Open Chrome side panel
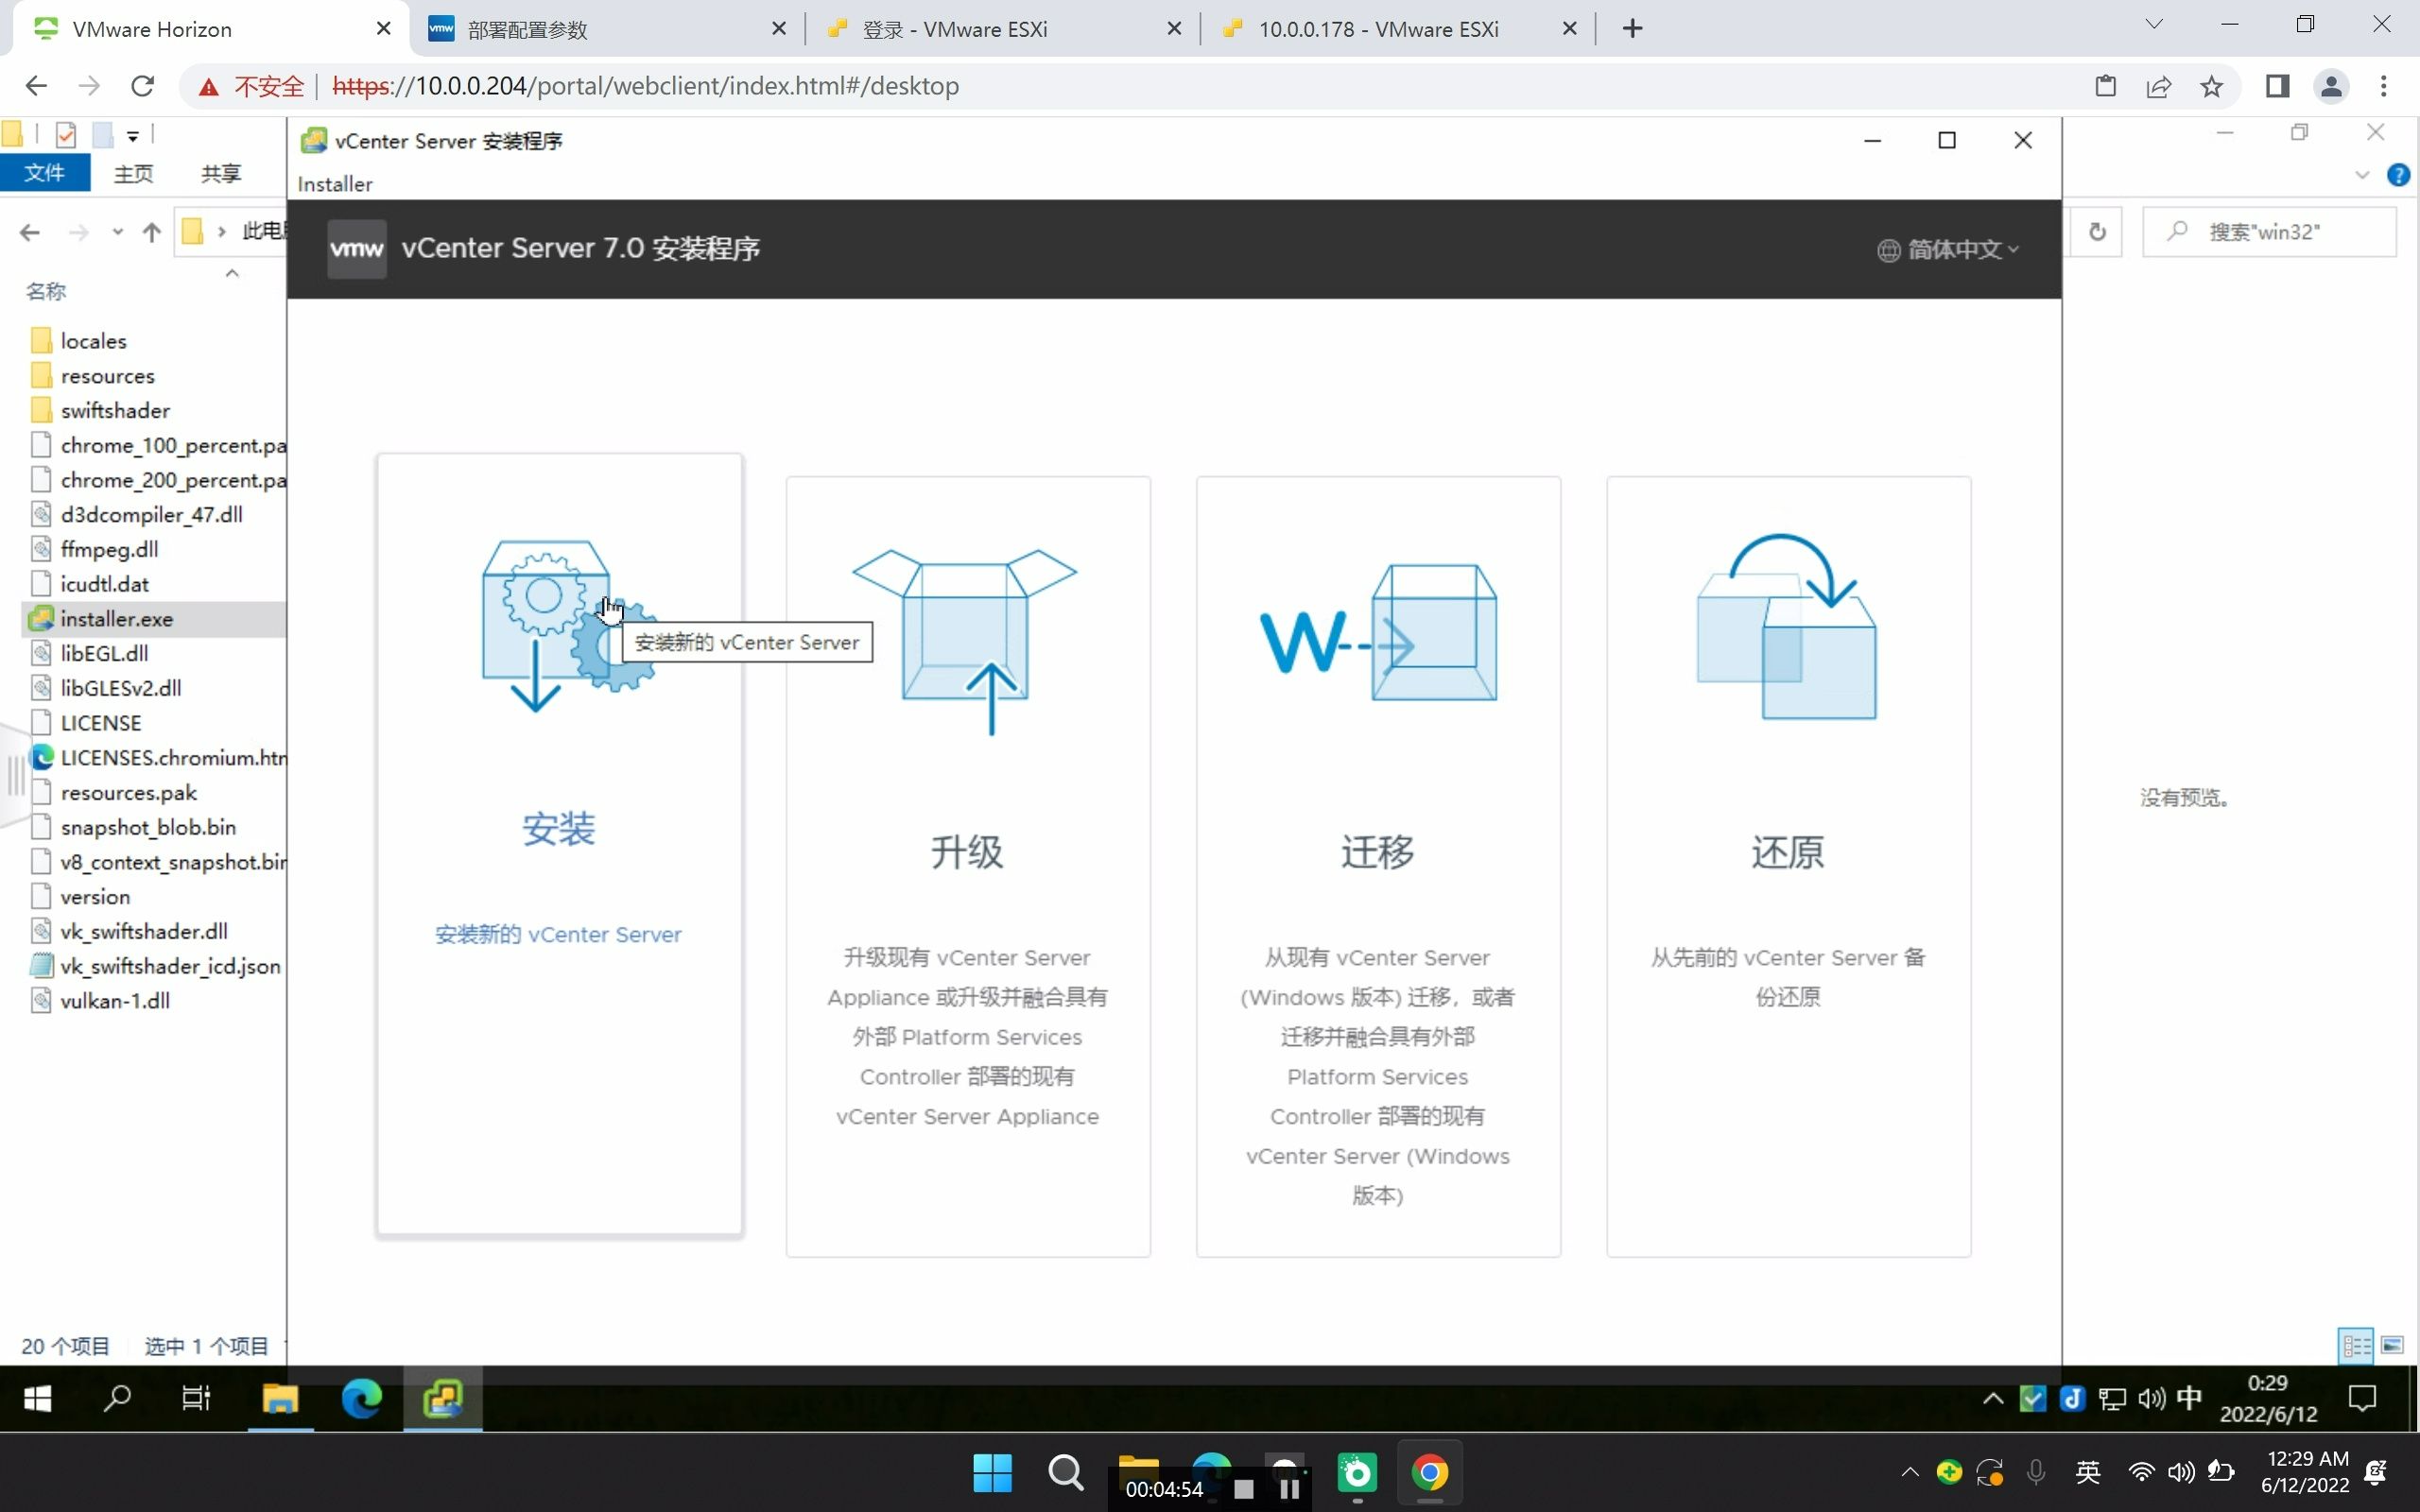Image resolution: width=2420 pixels, height=1512 pixels. pos(2277,87)
